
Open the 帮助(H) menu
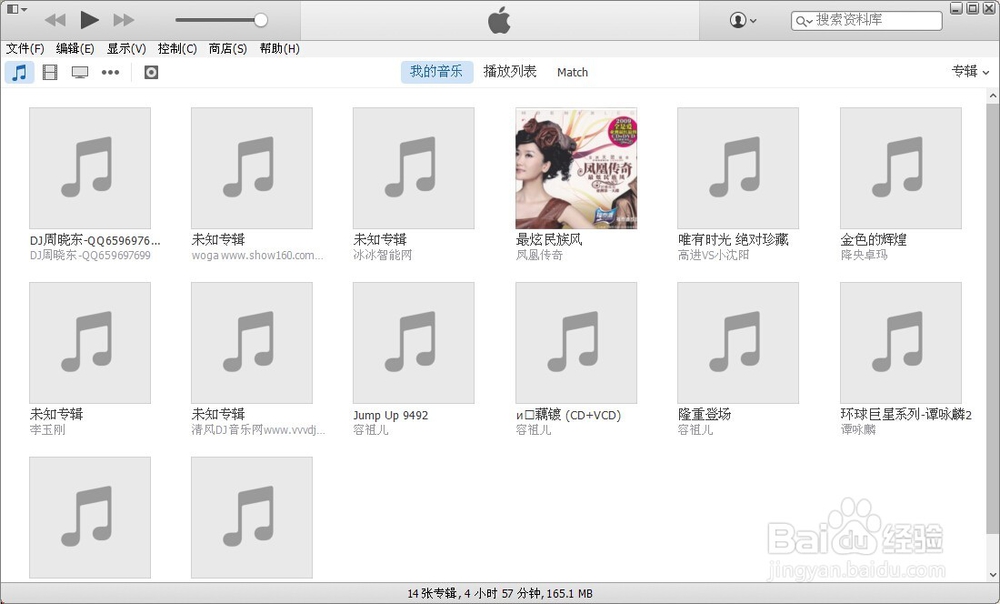[279, 47]
